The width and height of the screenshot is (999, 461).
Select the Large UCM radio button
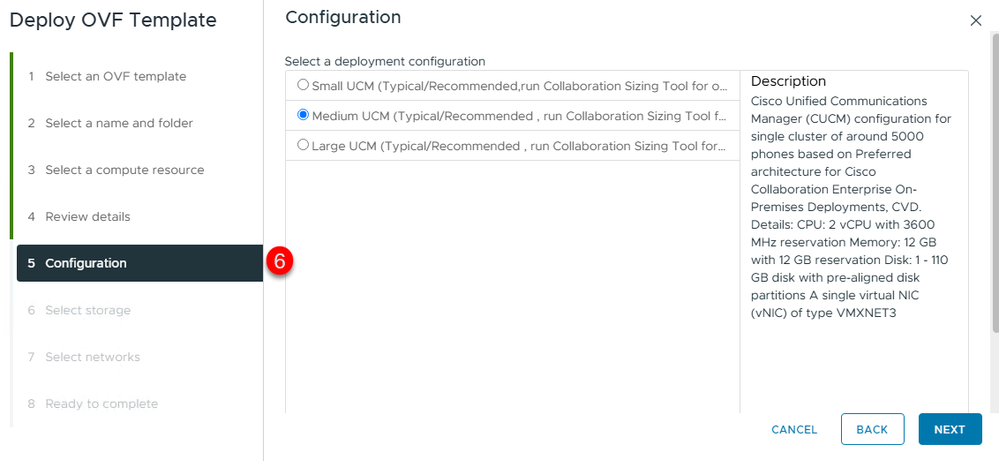[303, 145]
